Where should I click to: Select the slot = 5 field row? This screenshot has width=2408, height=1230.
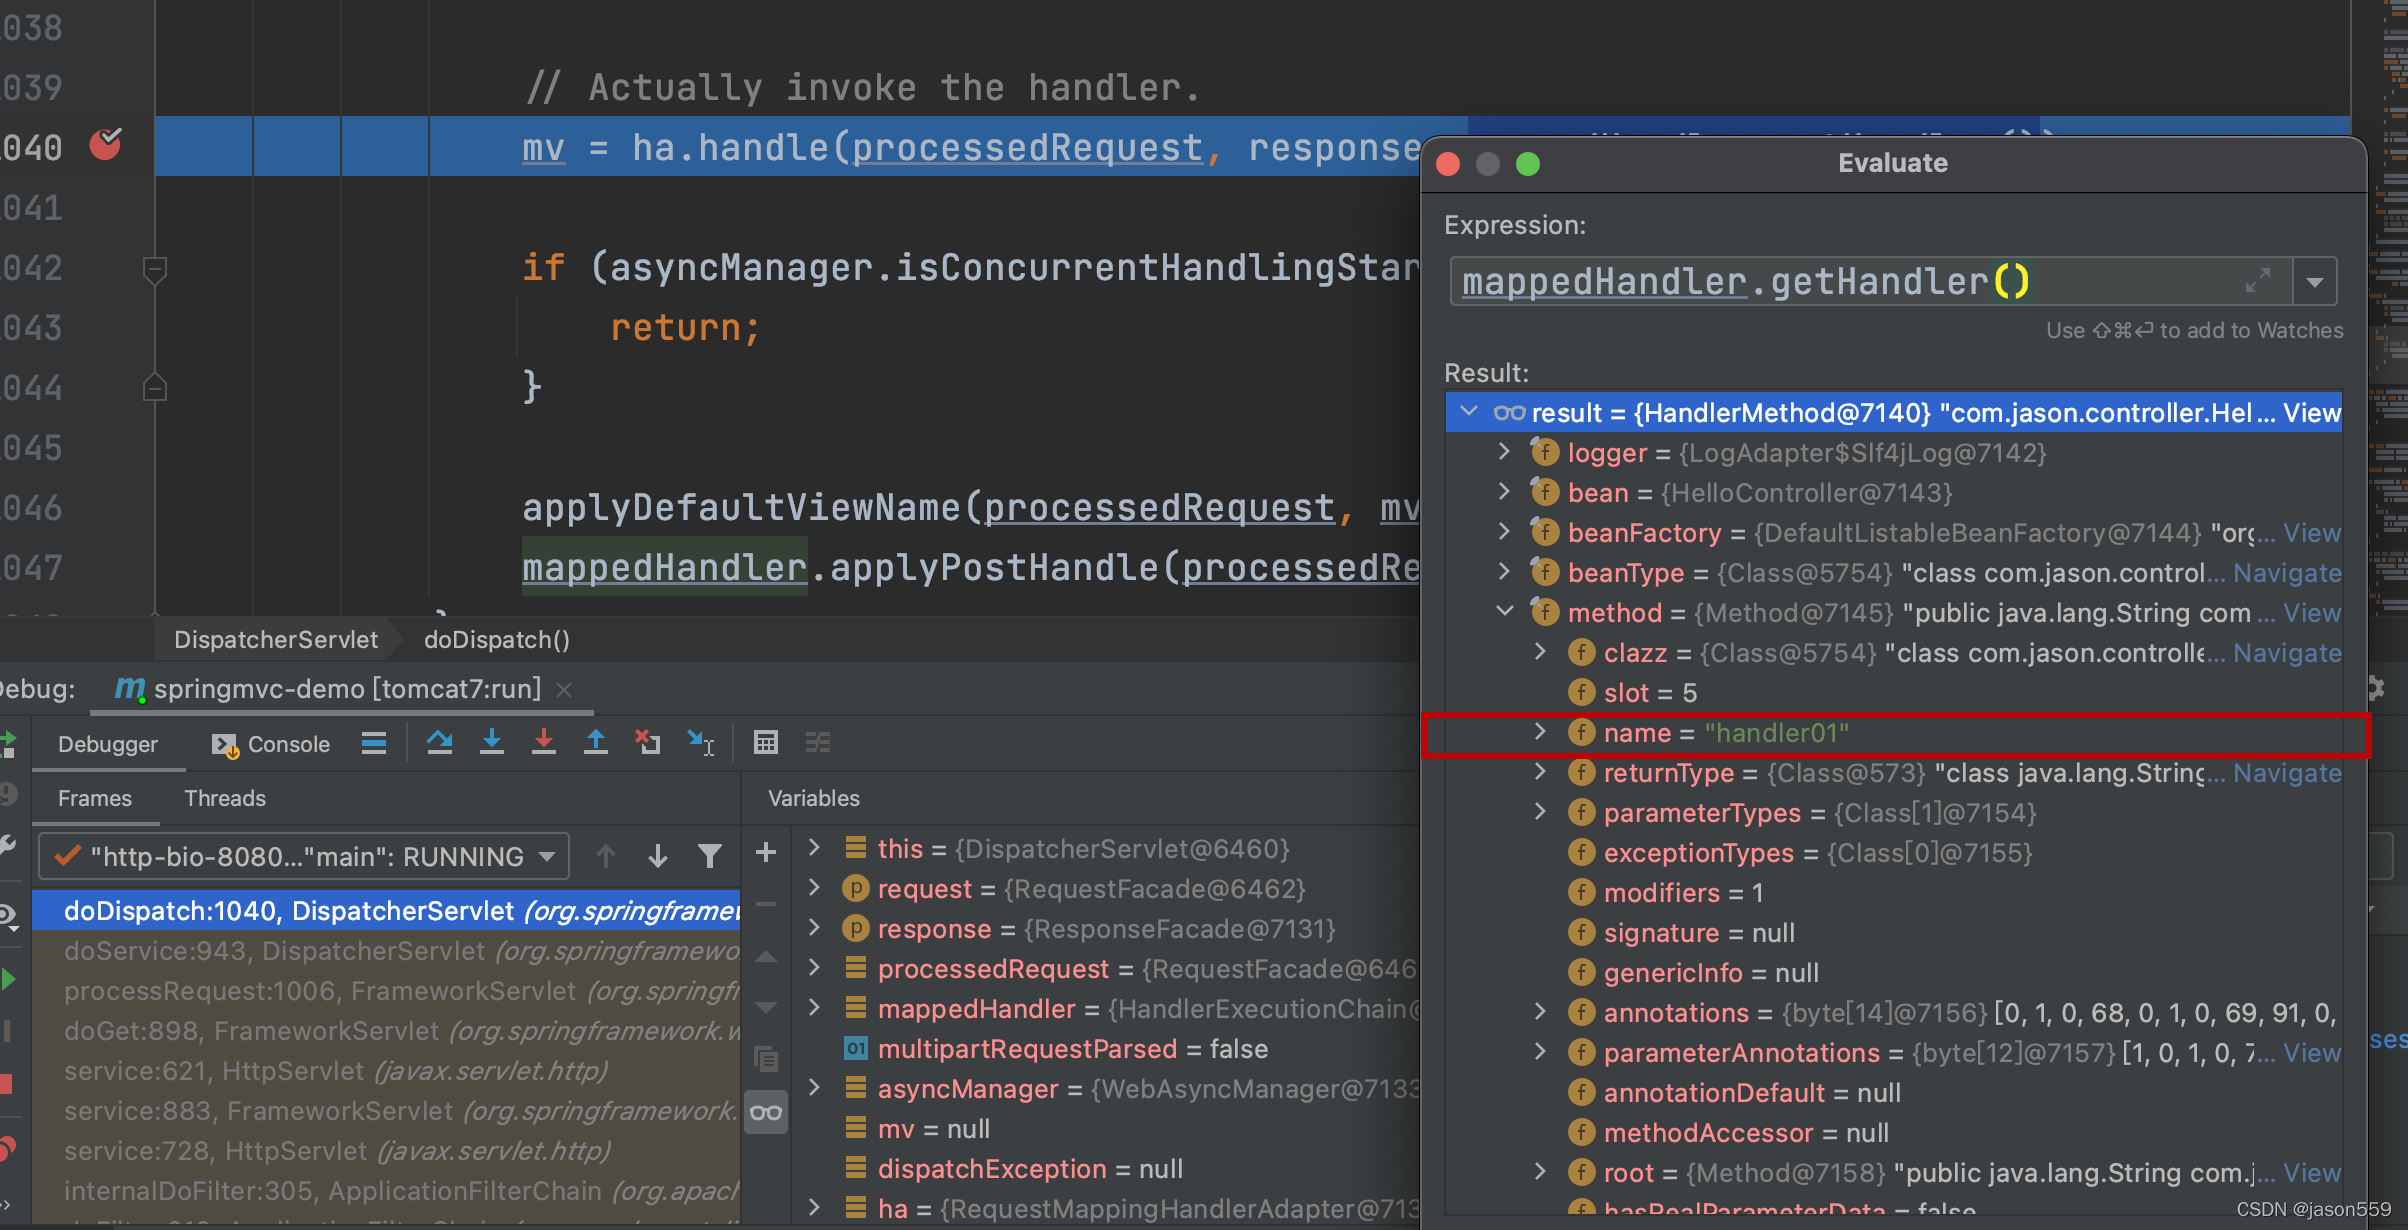[x=1894, y=693]
